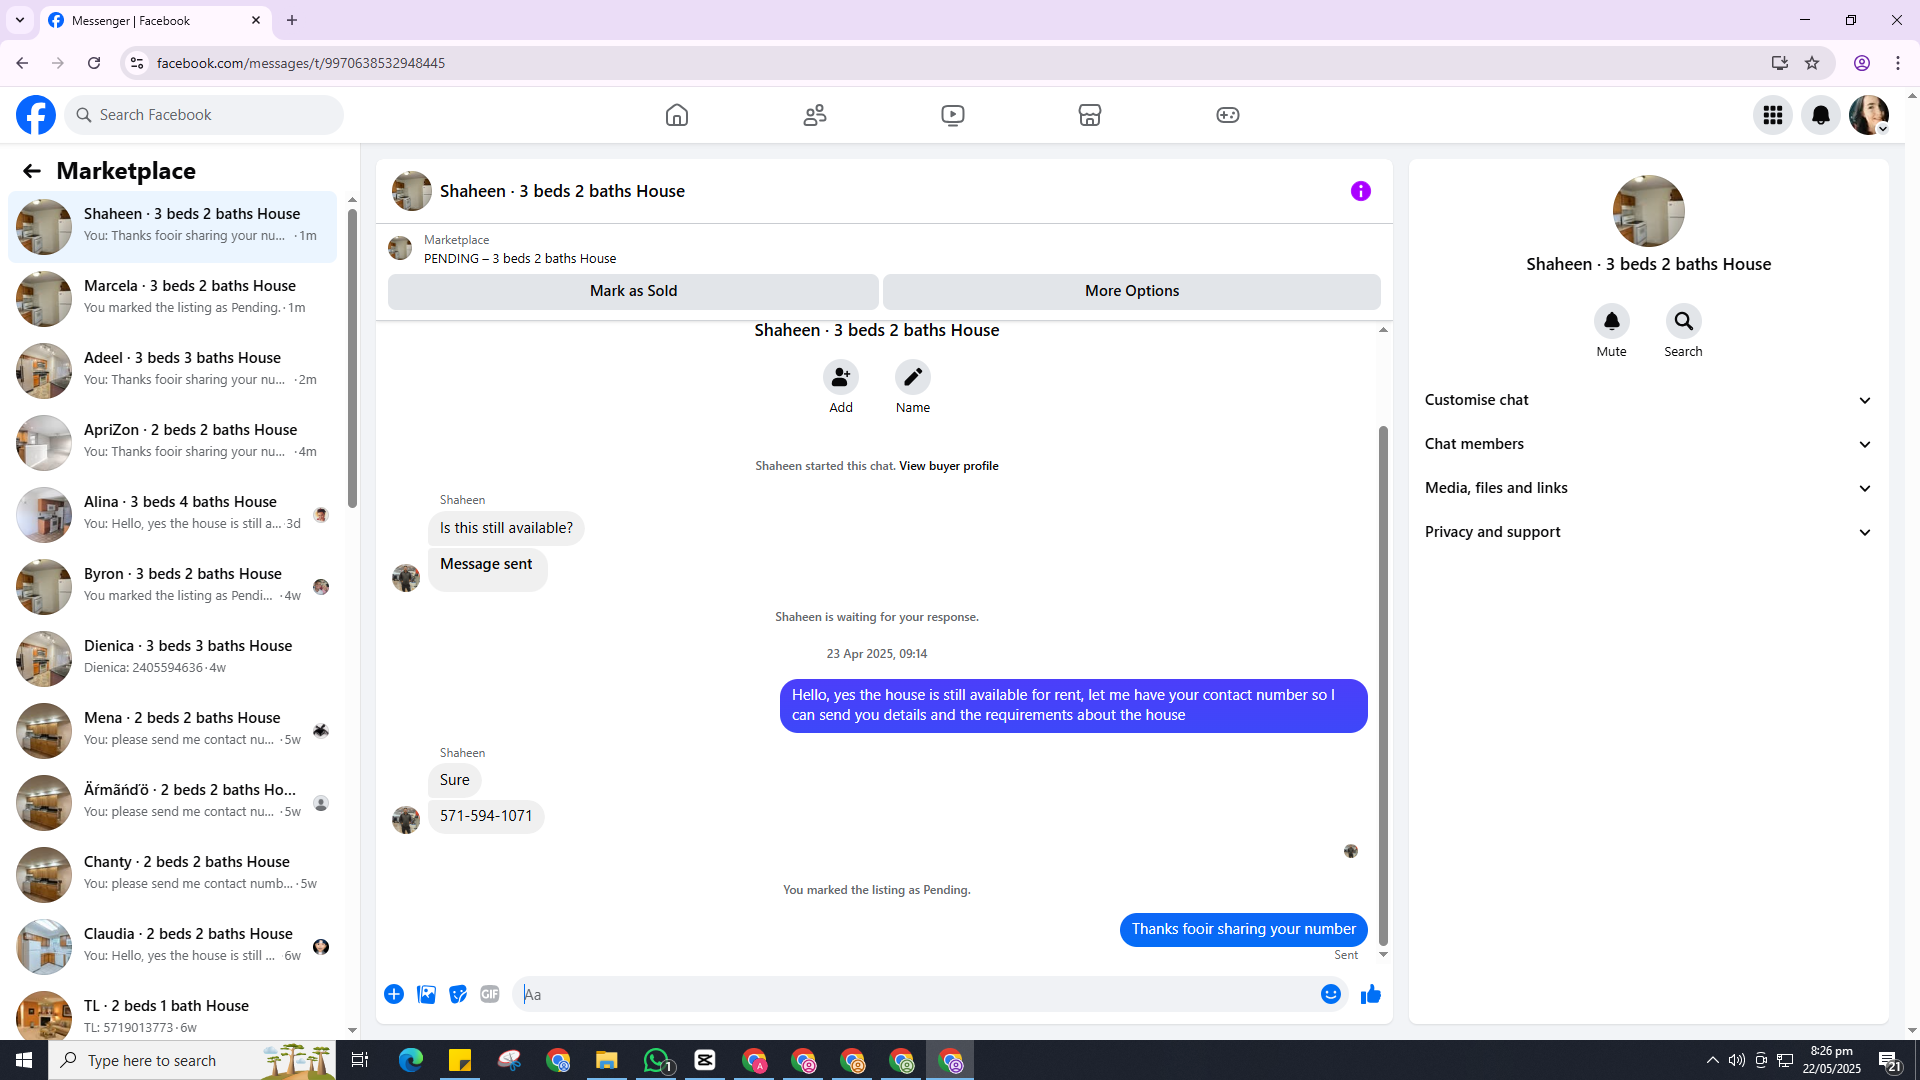
Task: Open the Byron 3 beds 2 baths chat
Action: point(173,586)
